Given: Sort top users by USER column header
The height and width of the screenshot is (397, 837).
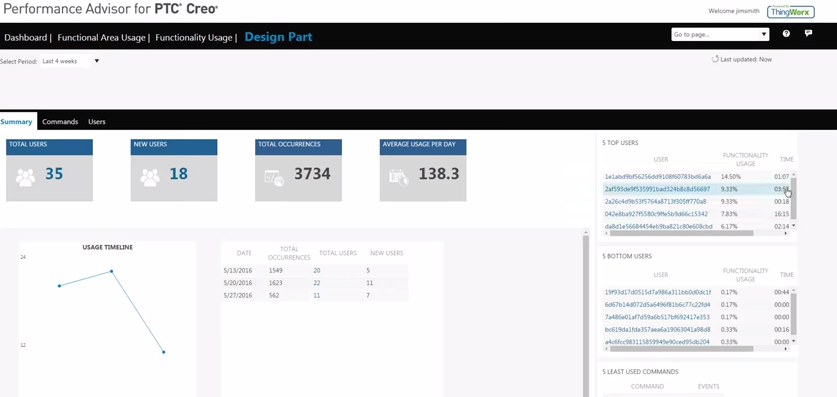Looking at the screenshot, I should [x=661, y=159].
